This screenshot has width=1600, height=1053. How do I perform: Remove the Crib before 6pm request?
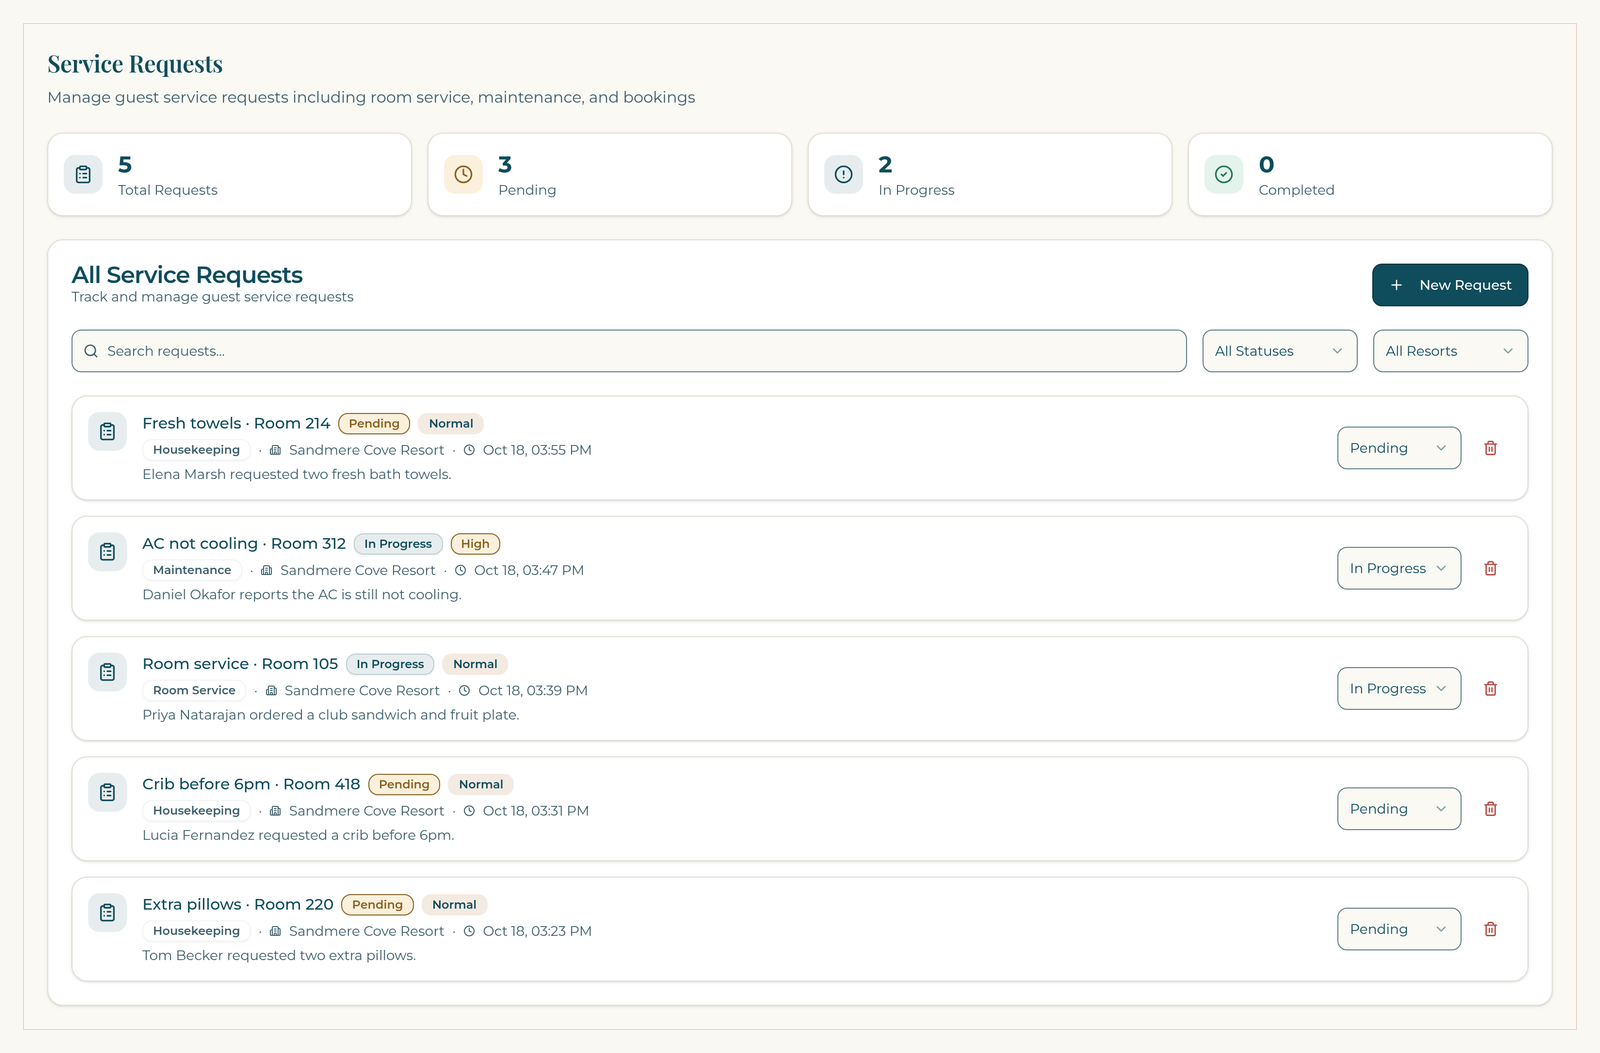[1490, 809]
